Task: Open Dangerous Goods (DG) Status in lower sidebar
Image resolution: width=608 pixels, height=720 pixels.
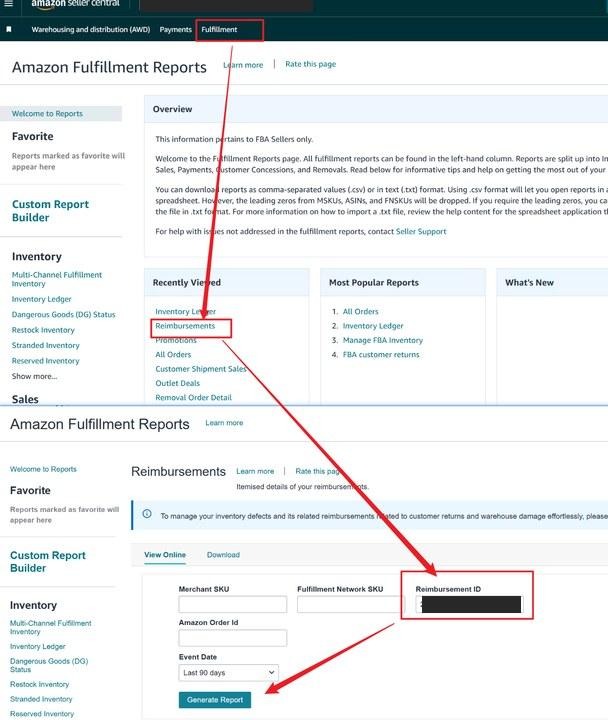Action: pyautogui.click(x=49, y=665)
